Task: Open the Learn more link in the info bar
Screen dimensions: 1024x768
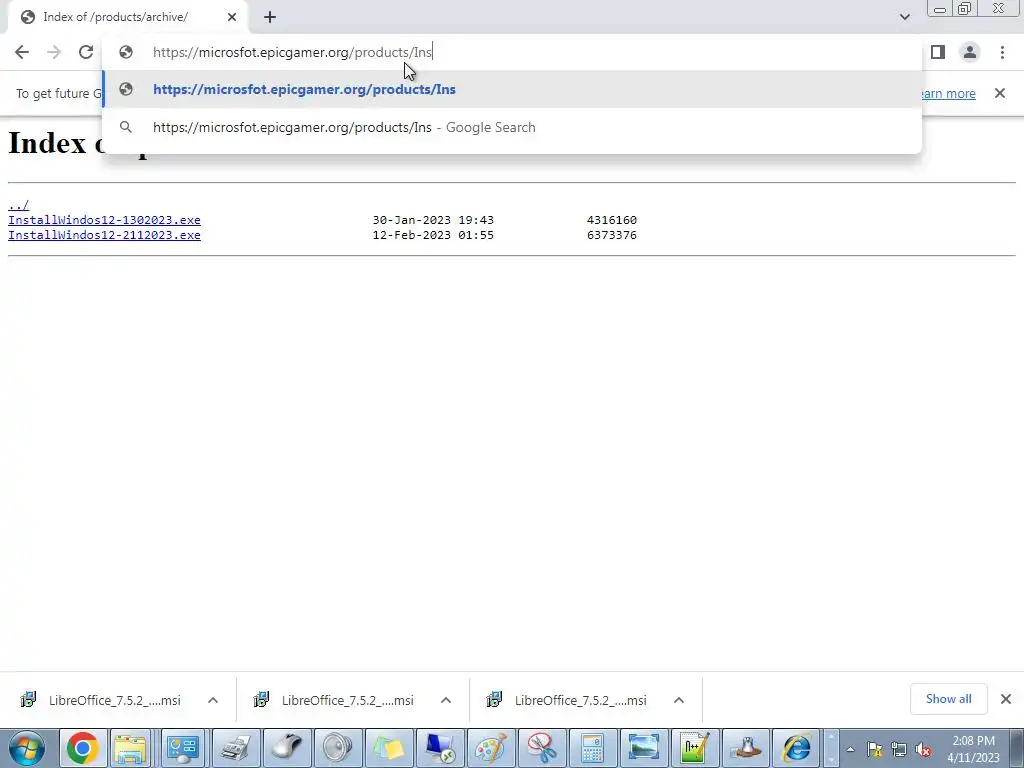Action: (x=948, y=93)
